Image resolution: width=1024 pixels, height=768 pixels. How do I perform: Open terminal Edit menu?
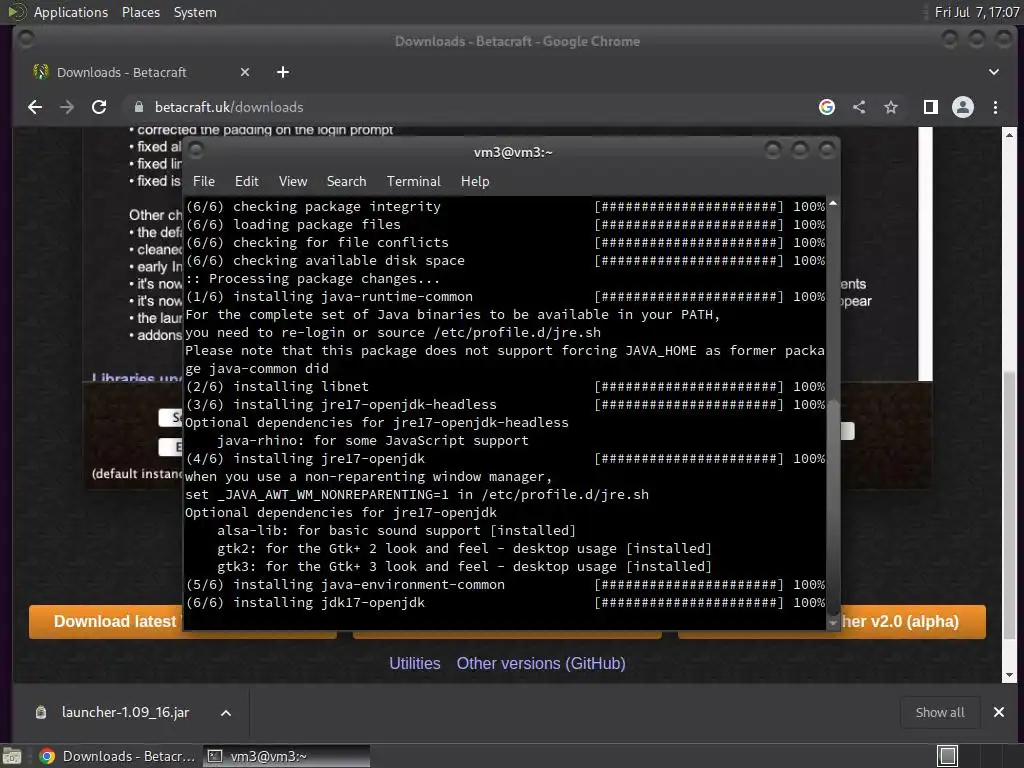point(247,182)
